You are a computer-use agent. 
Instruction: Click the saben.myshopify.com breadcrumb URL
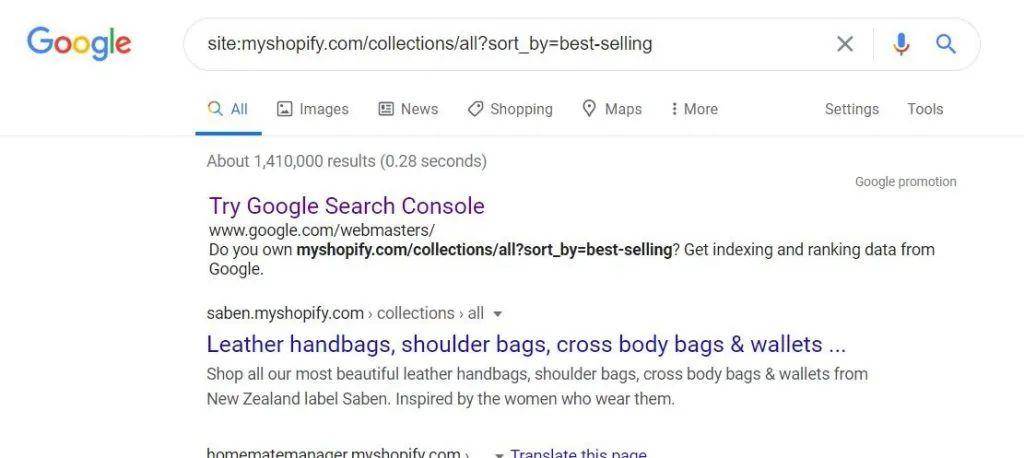pyautogui.click(x=345, y=314)
